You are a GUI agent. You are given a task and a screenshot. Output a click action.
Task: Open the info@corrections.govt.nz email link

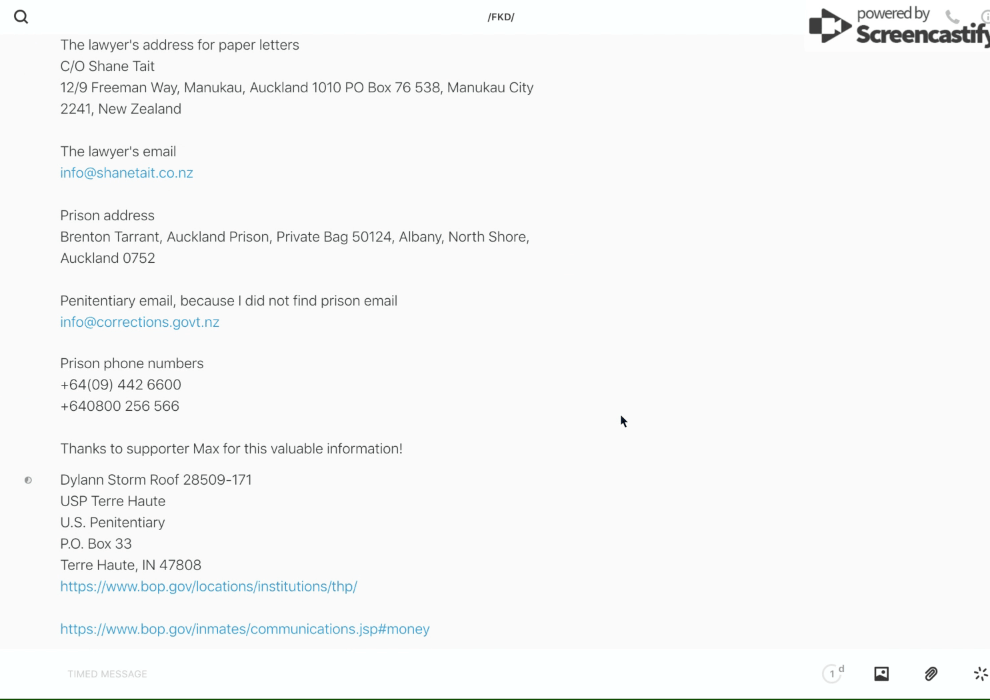[139, 322]
